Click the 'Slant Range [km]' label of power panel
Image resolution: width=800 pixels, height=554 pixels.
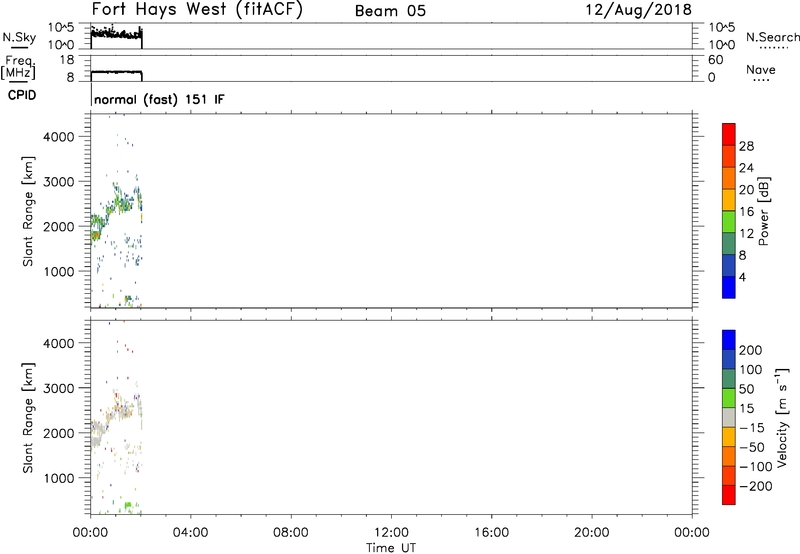(28, 211)
